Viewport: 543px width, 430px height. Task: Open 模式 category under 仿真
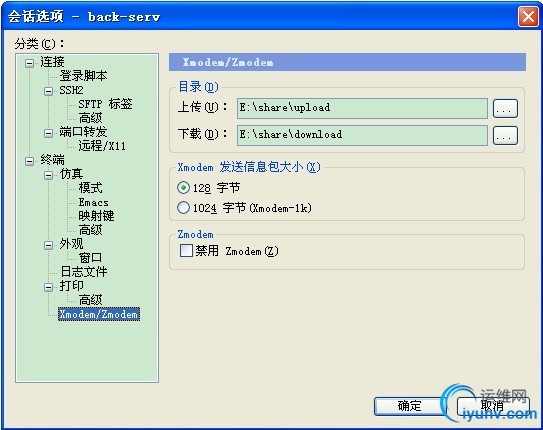click(90, 188)
